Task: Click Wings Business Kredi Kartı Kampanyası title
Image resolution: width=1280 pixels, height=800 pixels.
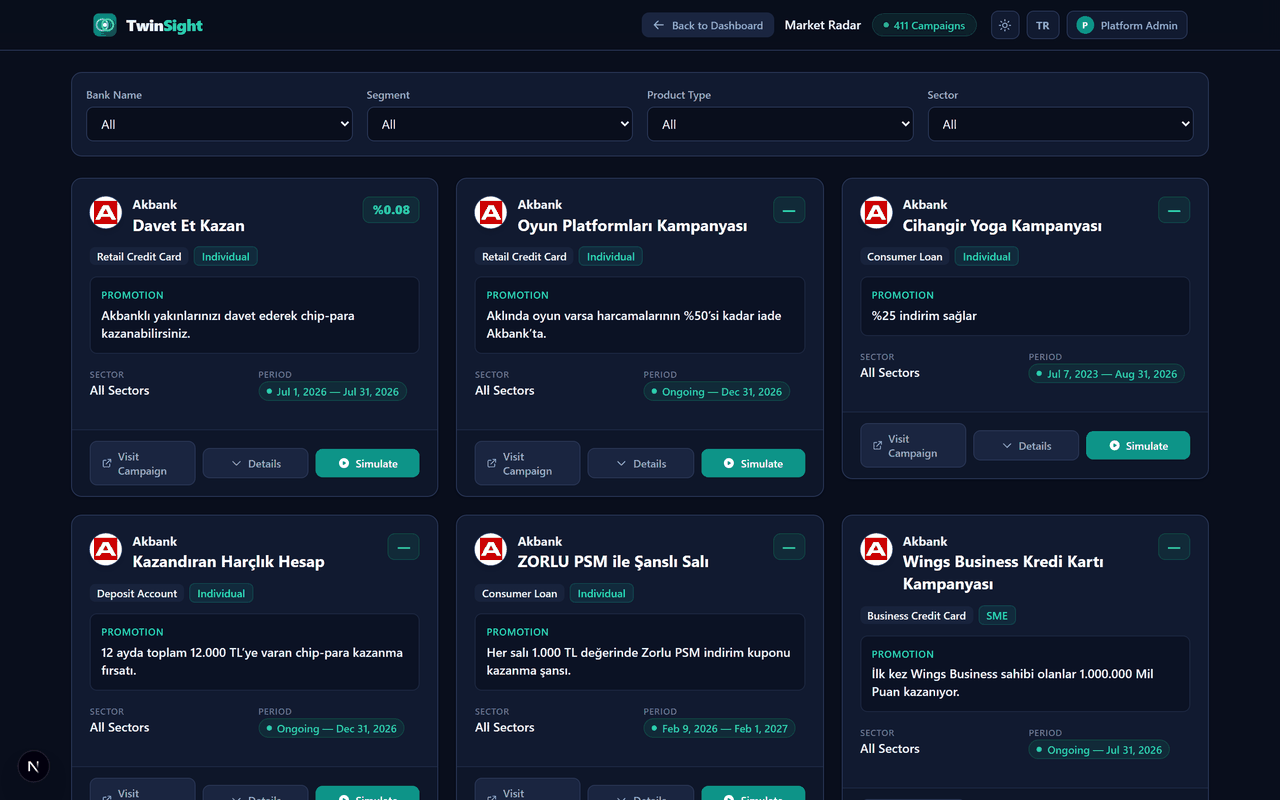Action: tap(1003, 573)
